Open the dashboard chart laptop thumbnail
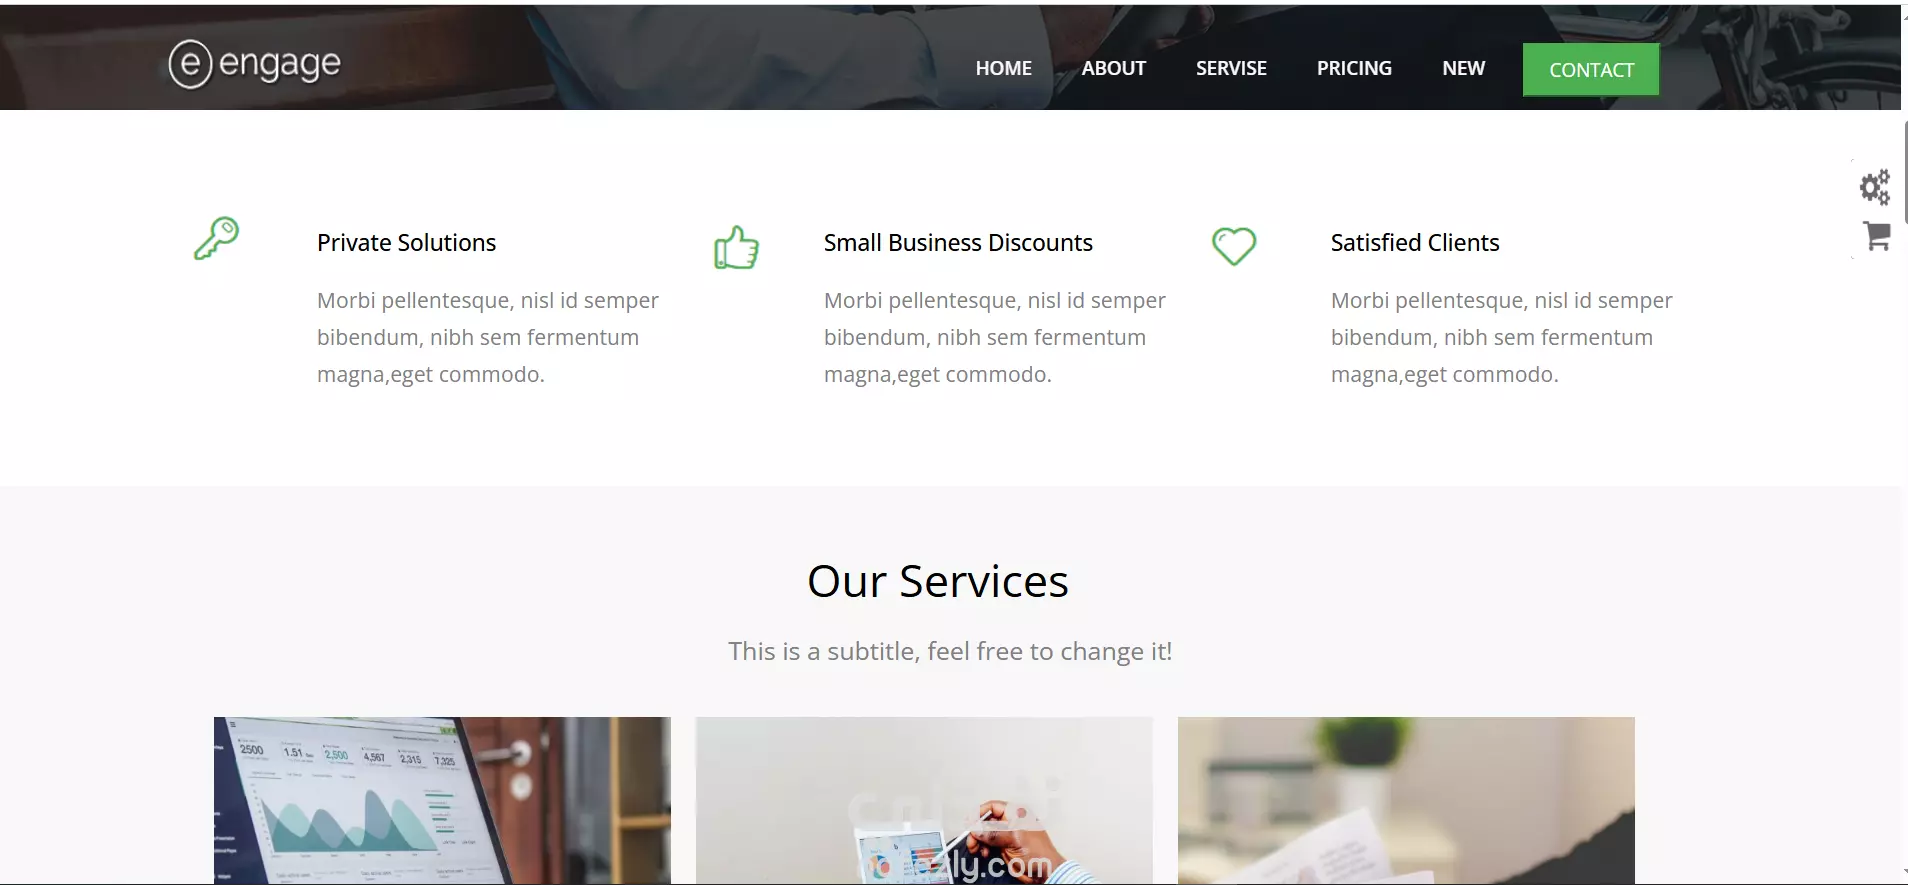 [x=442, y=800]
